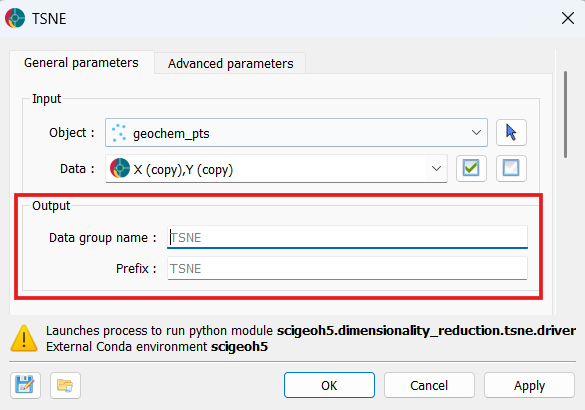Click the Cancel button

(x=429, y=385)
